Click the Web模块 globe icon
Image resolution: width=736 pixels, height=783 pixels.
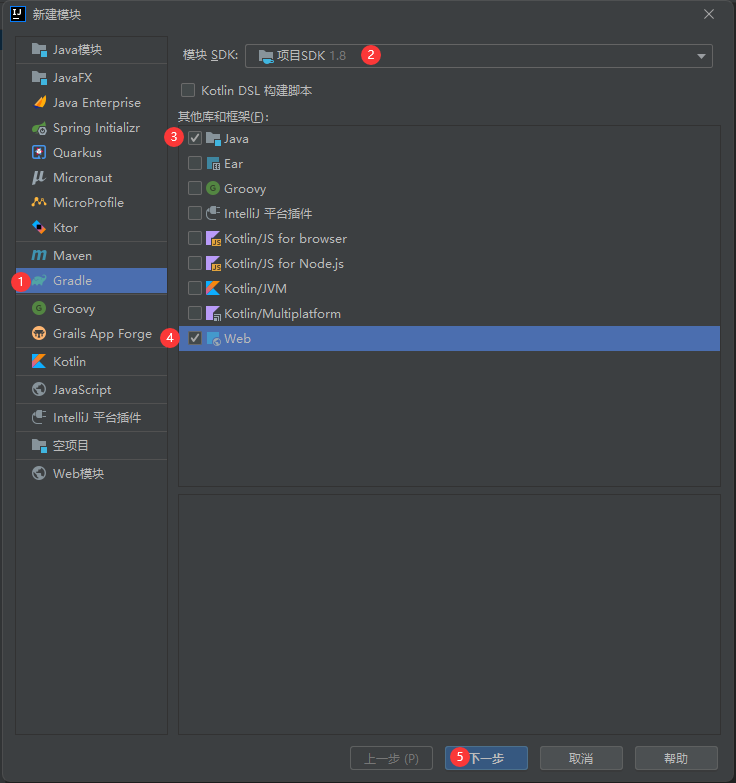tap(39, 473)
